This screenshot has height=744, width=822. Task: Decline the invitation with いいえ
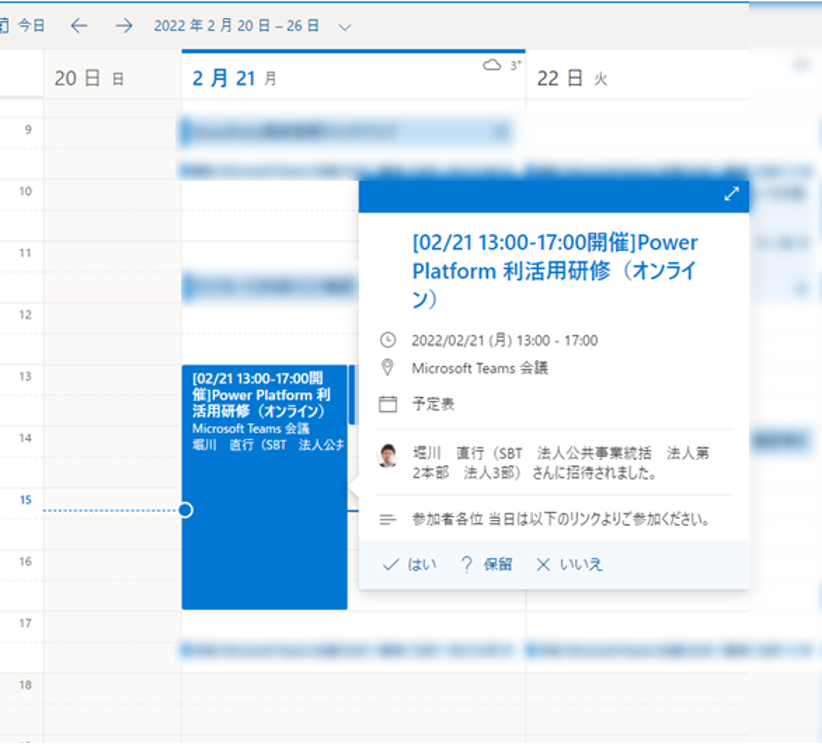569,565
